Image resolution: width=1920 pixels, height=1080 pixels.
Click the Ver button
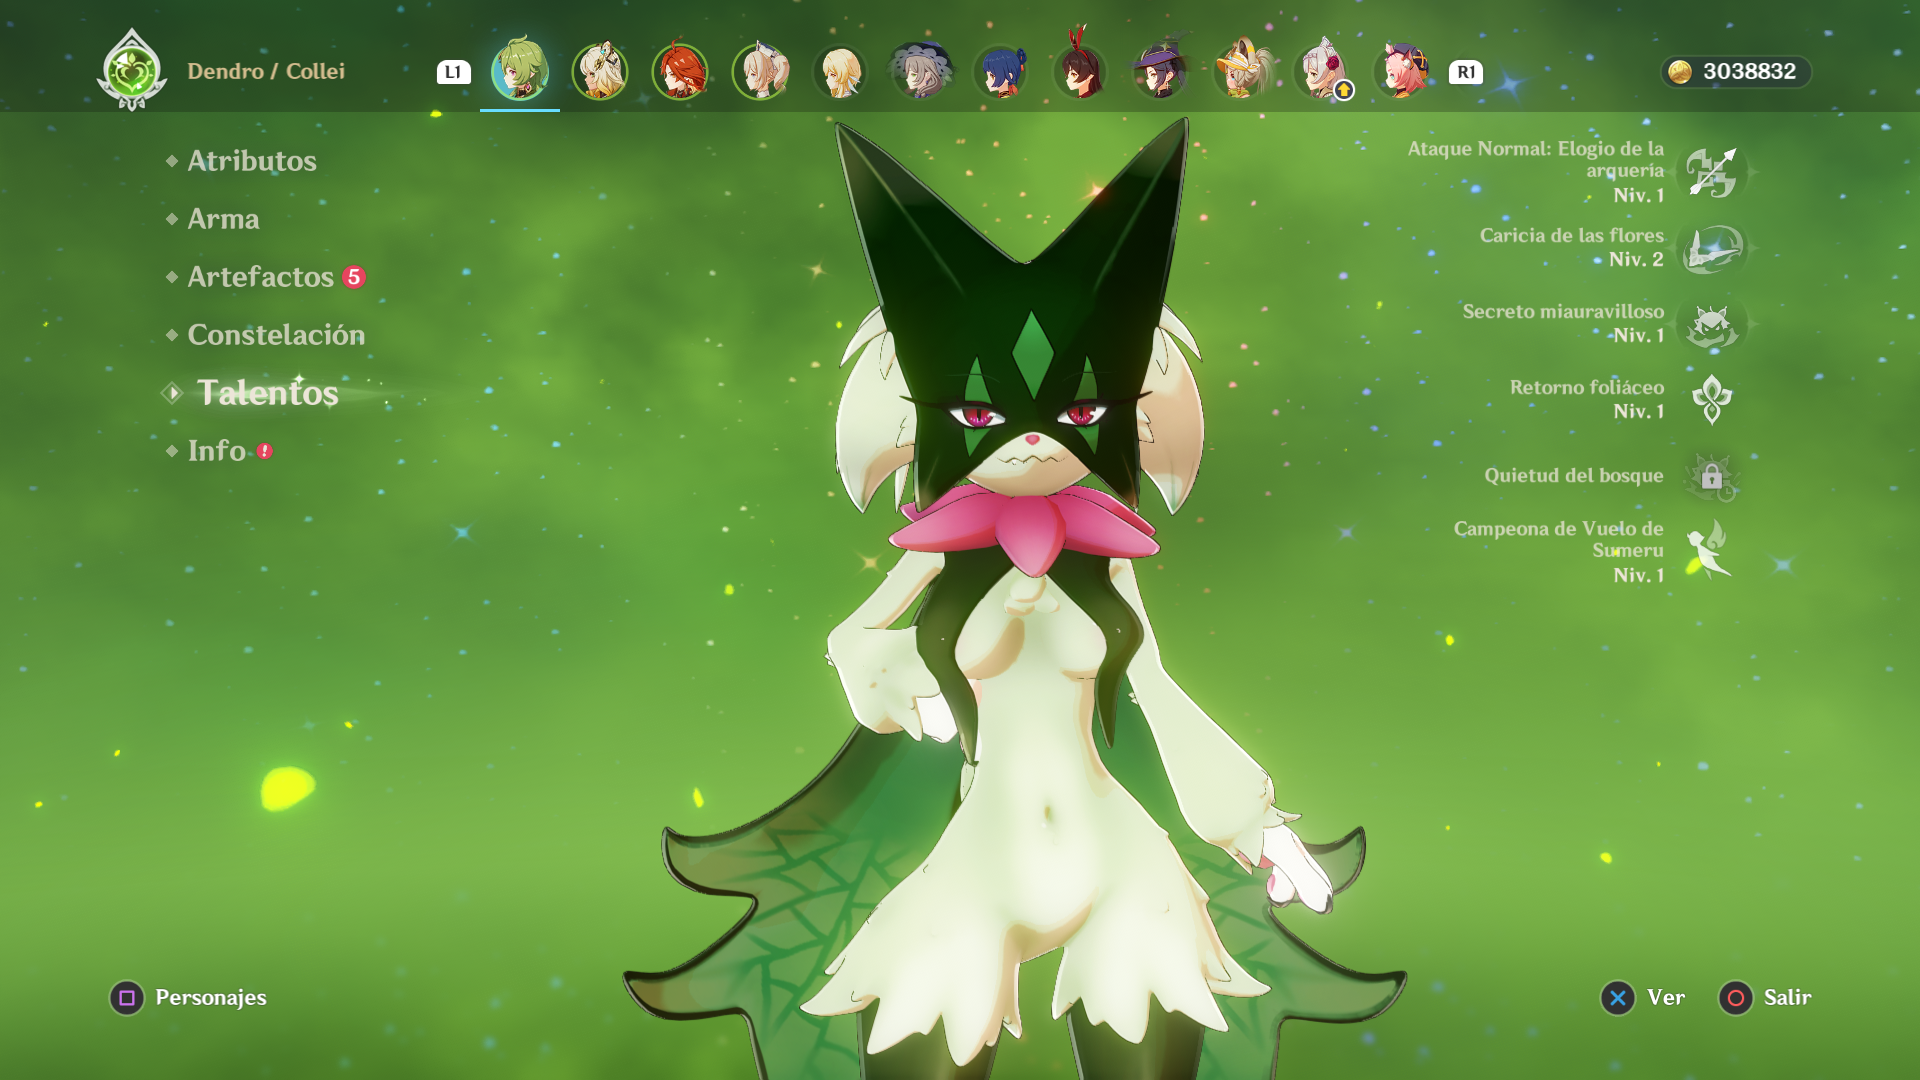(1643, 997)
